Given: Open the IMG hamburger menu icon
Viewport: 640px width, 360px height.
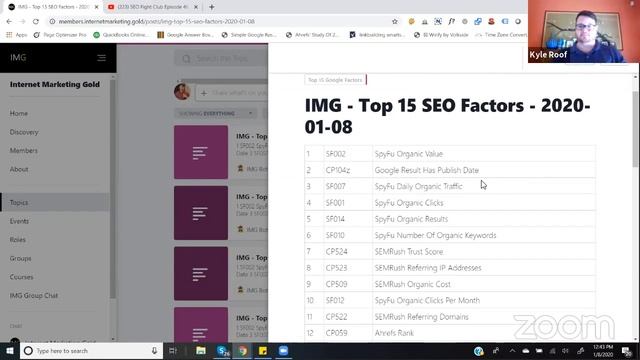Looking at the screenshot, I should [102, 58].
